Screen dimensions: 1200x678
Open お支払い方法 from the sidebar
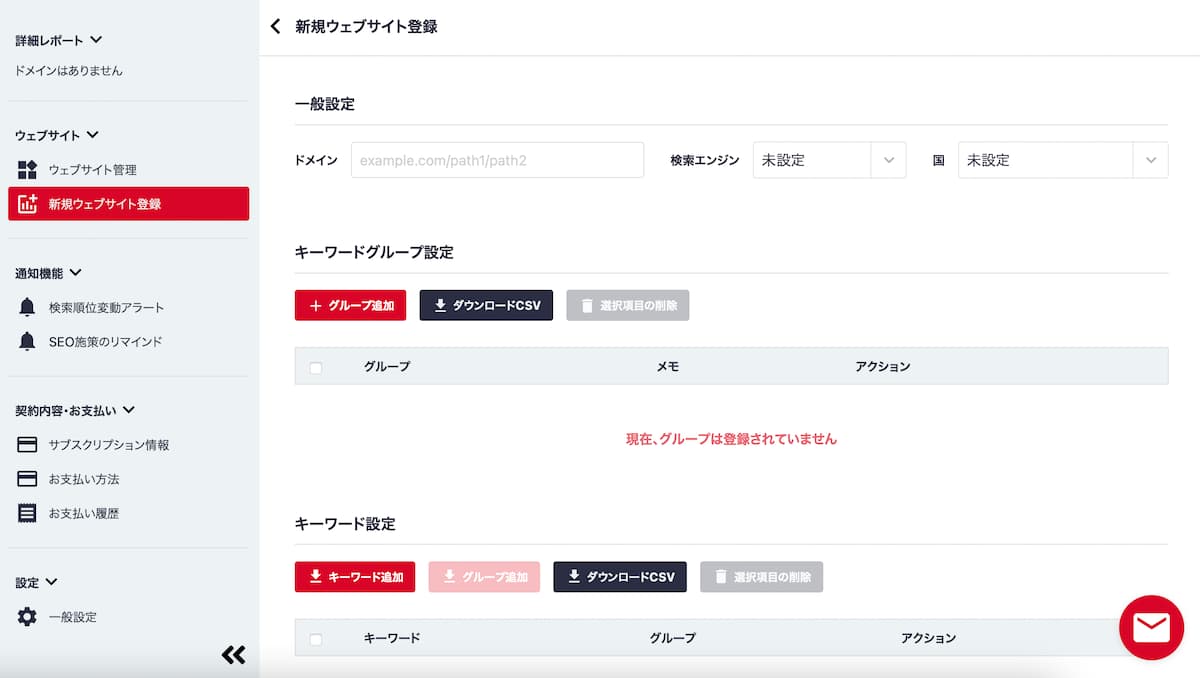pyautogui.click(x=98, y=479)
